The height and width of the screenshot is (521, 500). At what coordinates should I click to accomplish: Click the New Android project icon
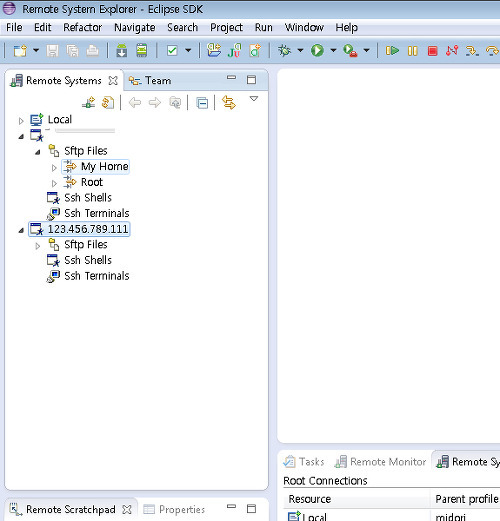tap(214, 50)
